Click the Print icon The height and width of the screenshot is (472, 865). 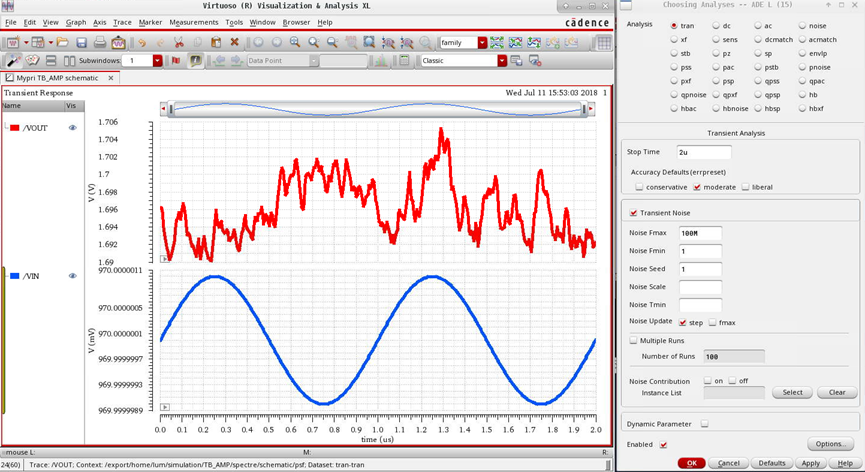pos(100,42)
